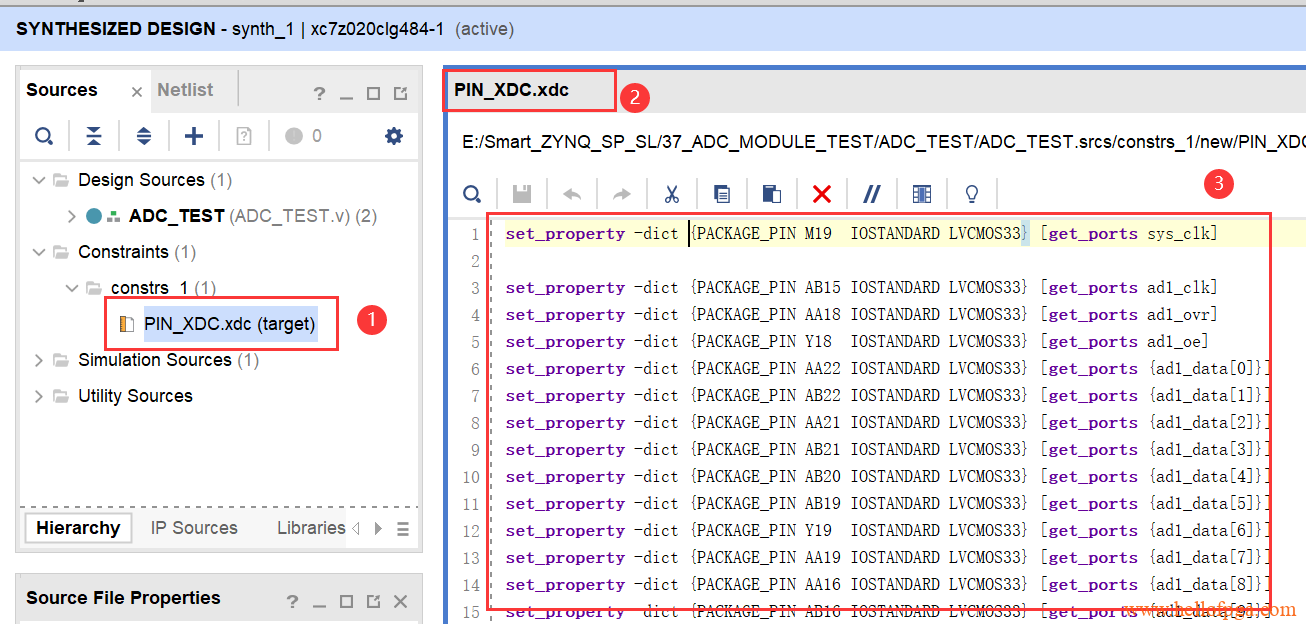Screen dimensions: 1306x624
Task: Click the cut scissors icon in editor
Action: [671, 194]
